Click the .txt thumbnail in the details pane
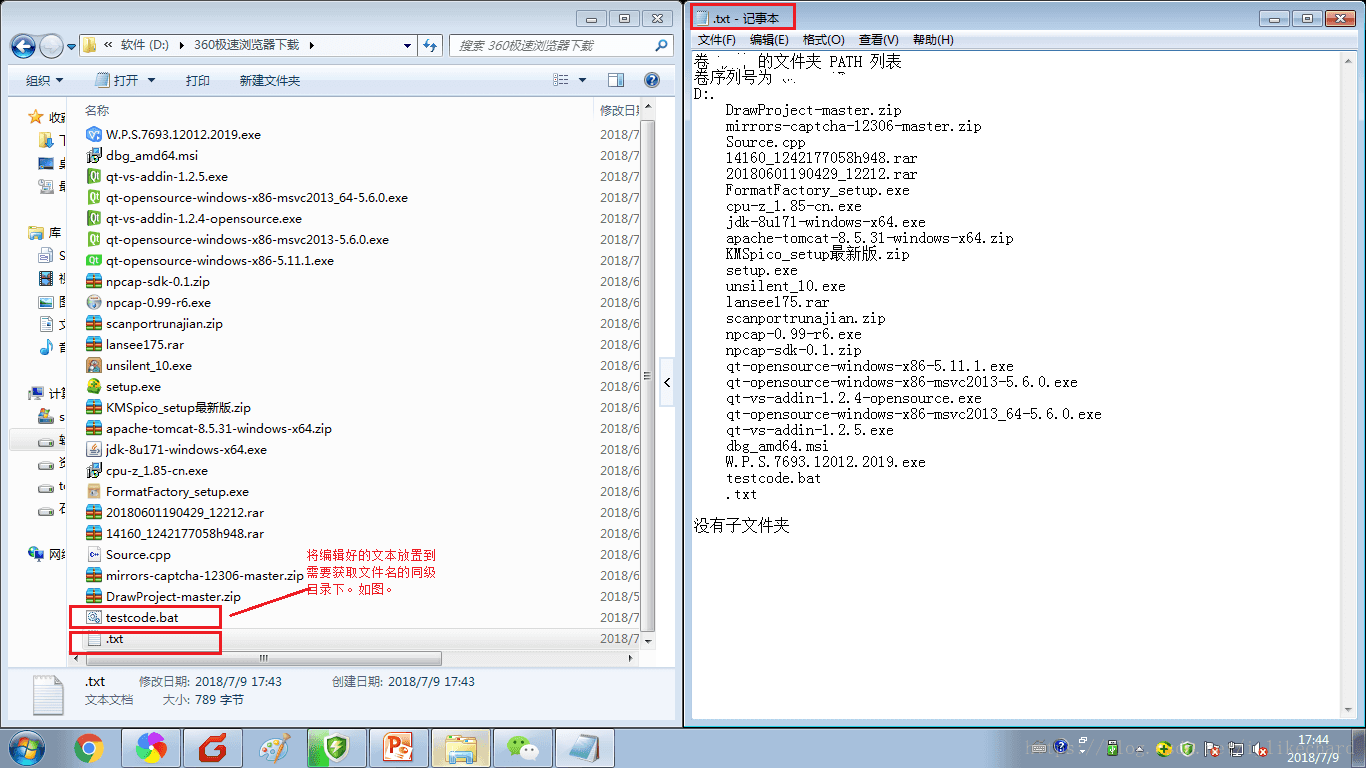1366x768 pixels. tap(48, 696)
